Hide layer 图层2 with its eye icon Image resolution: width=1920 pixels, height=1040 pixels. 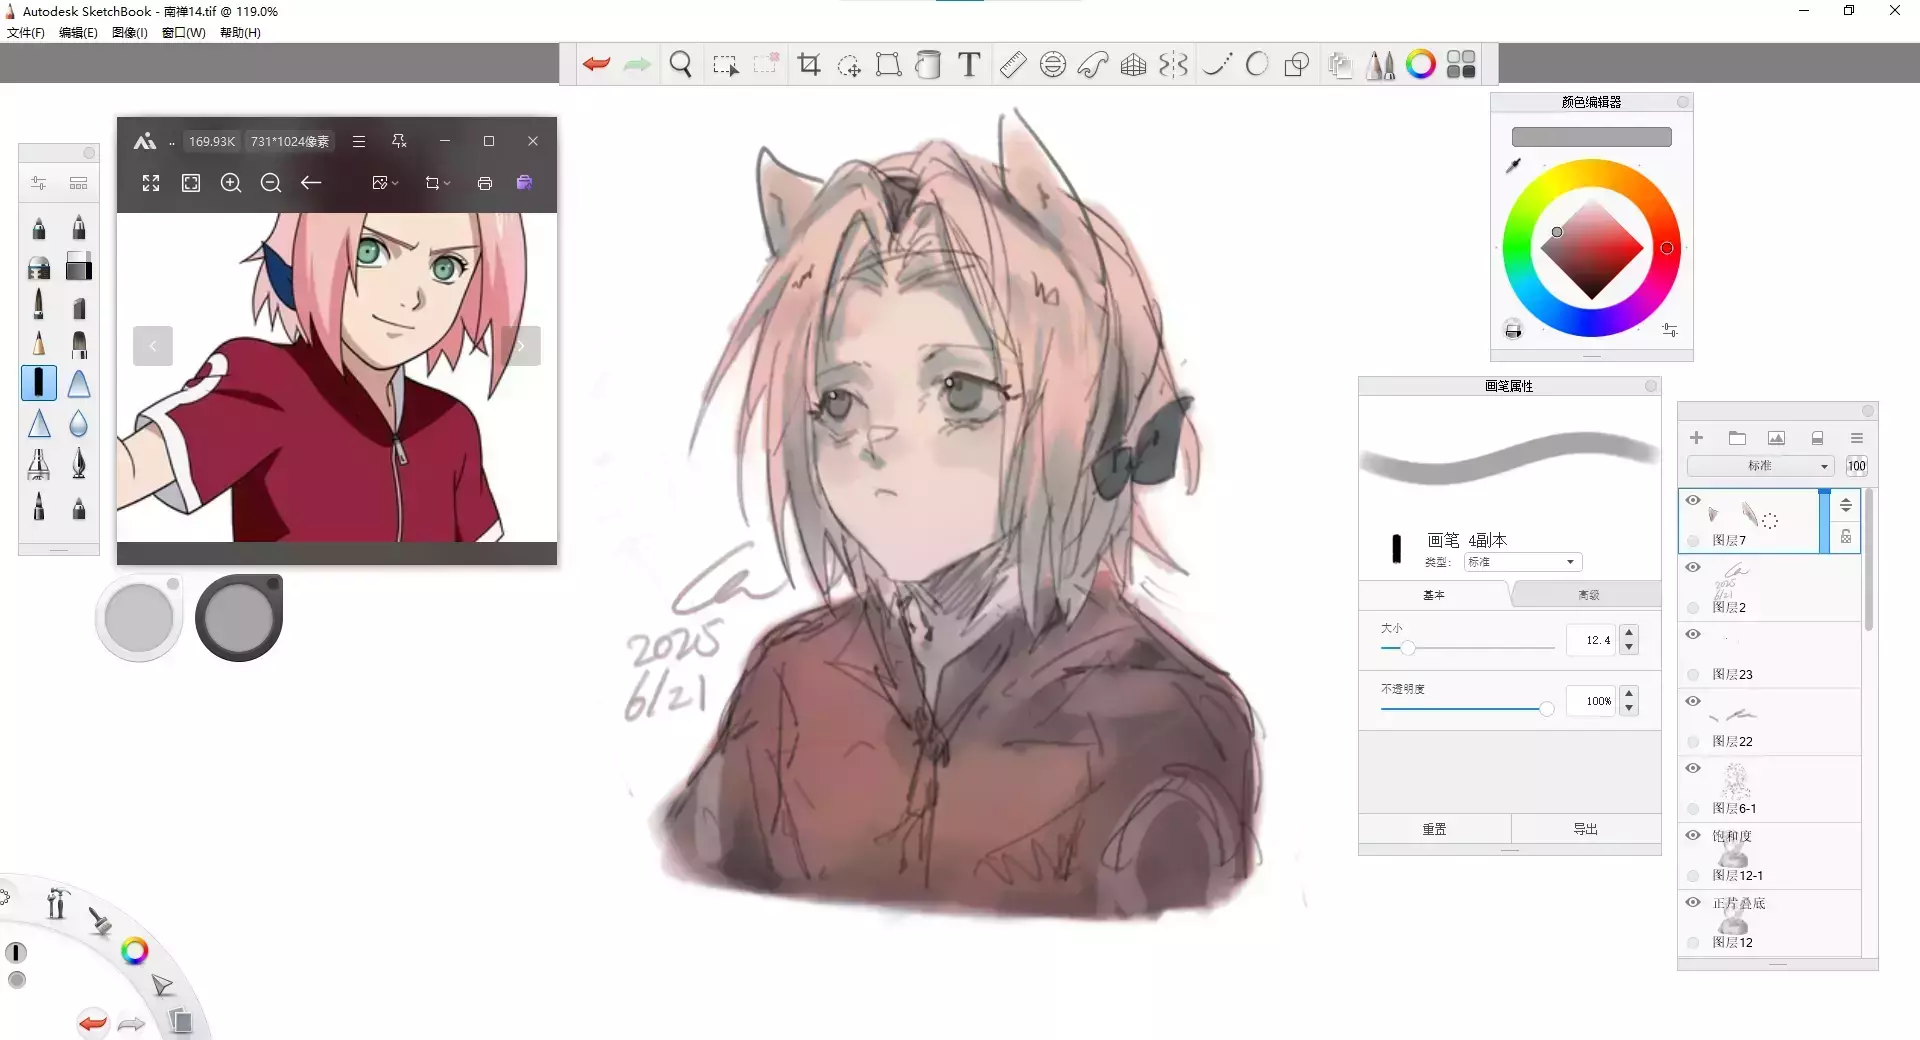(1693, 567)
